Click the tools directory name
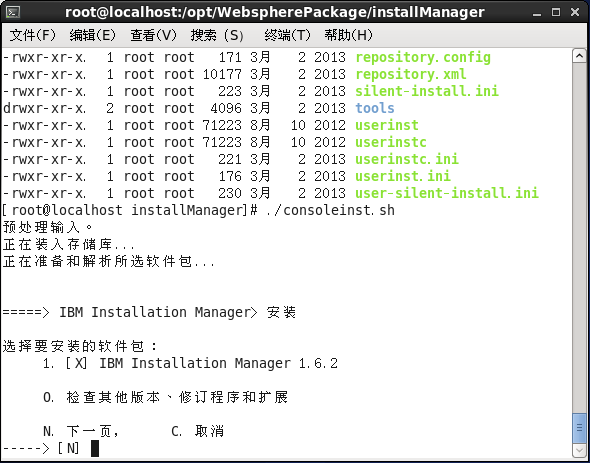590x463 pixels. [x=375, y=108]
